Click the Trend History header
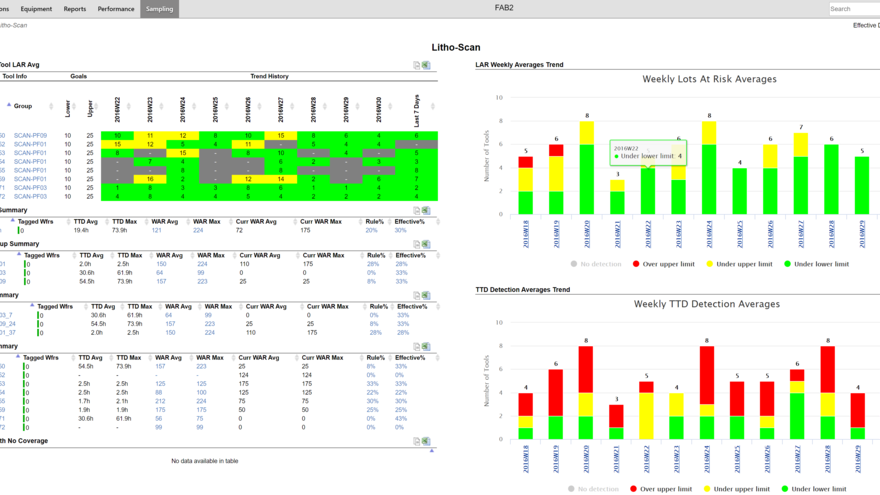This screenshot has height=495, width=880. click(x=269, y=76)
